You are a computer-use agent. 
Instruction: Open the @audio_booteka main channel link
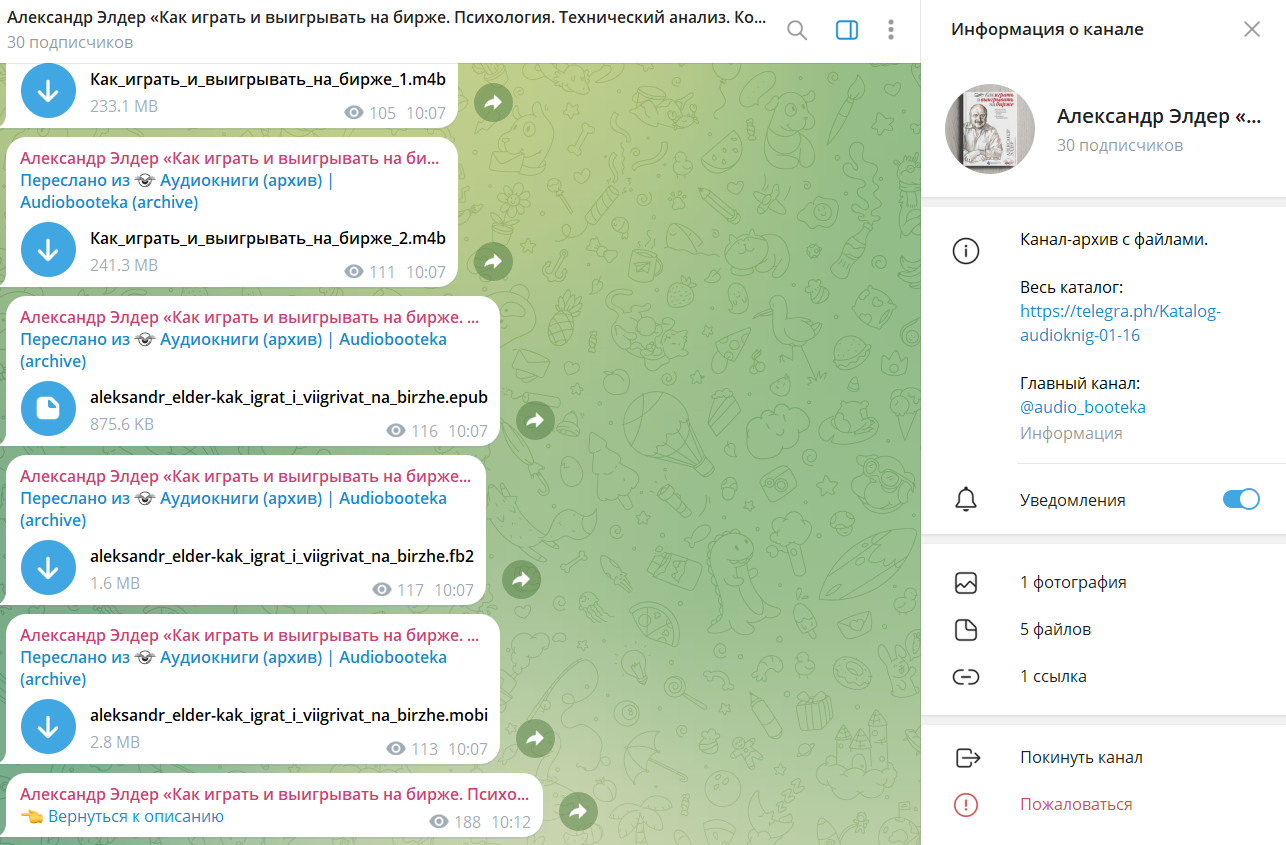[1083, 407]
